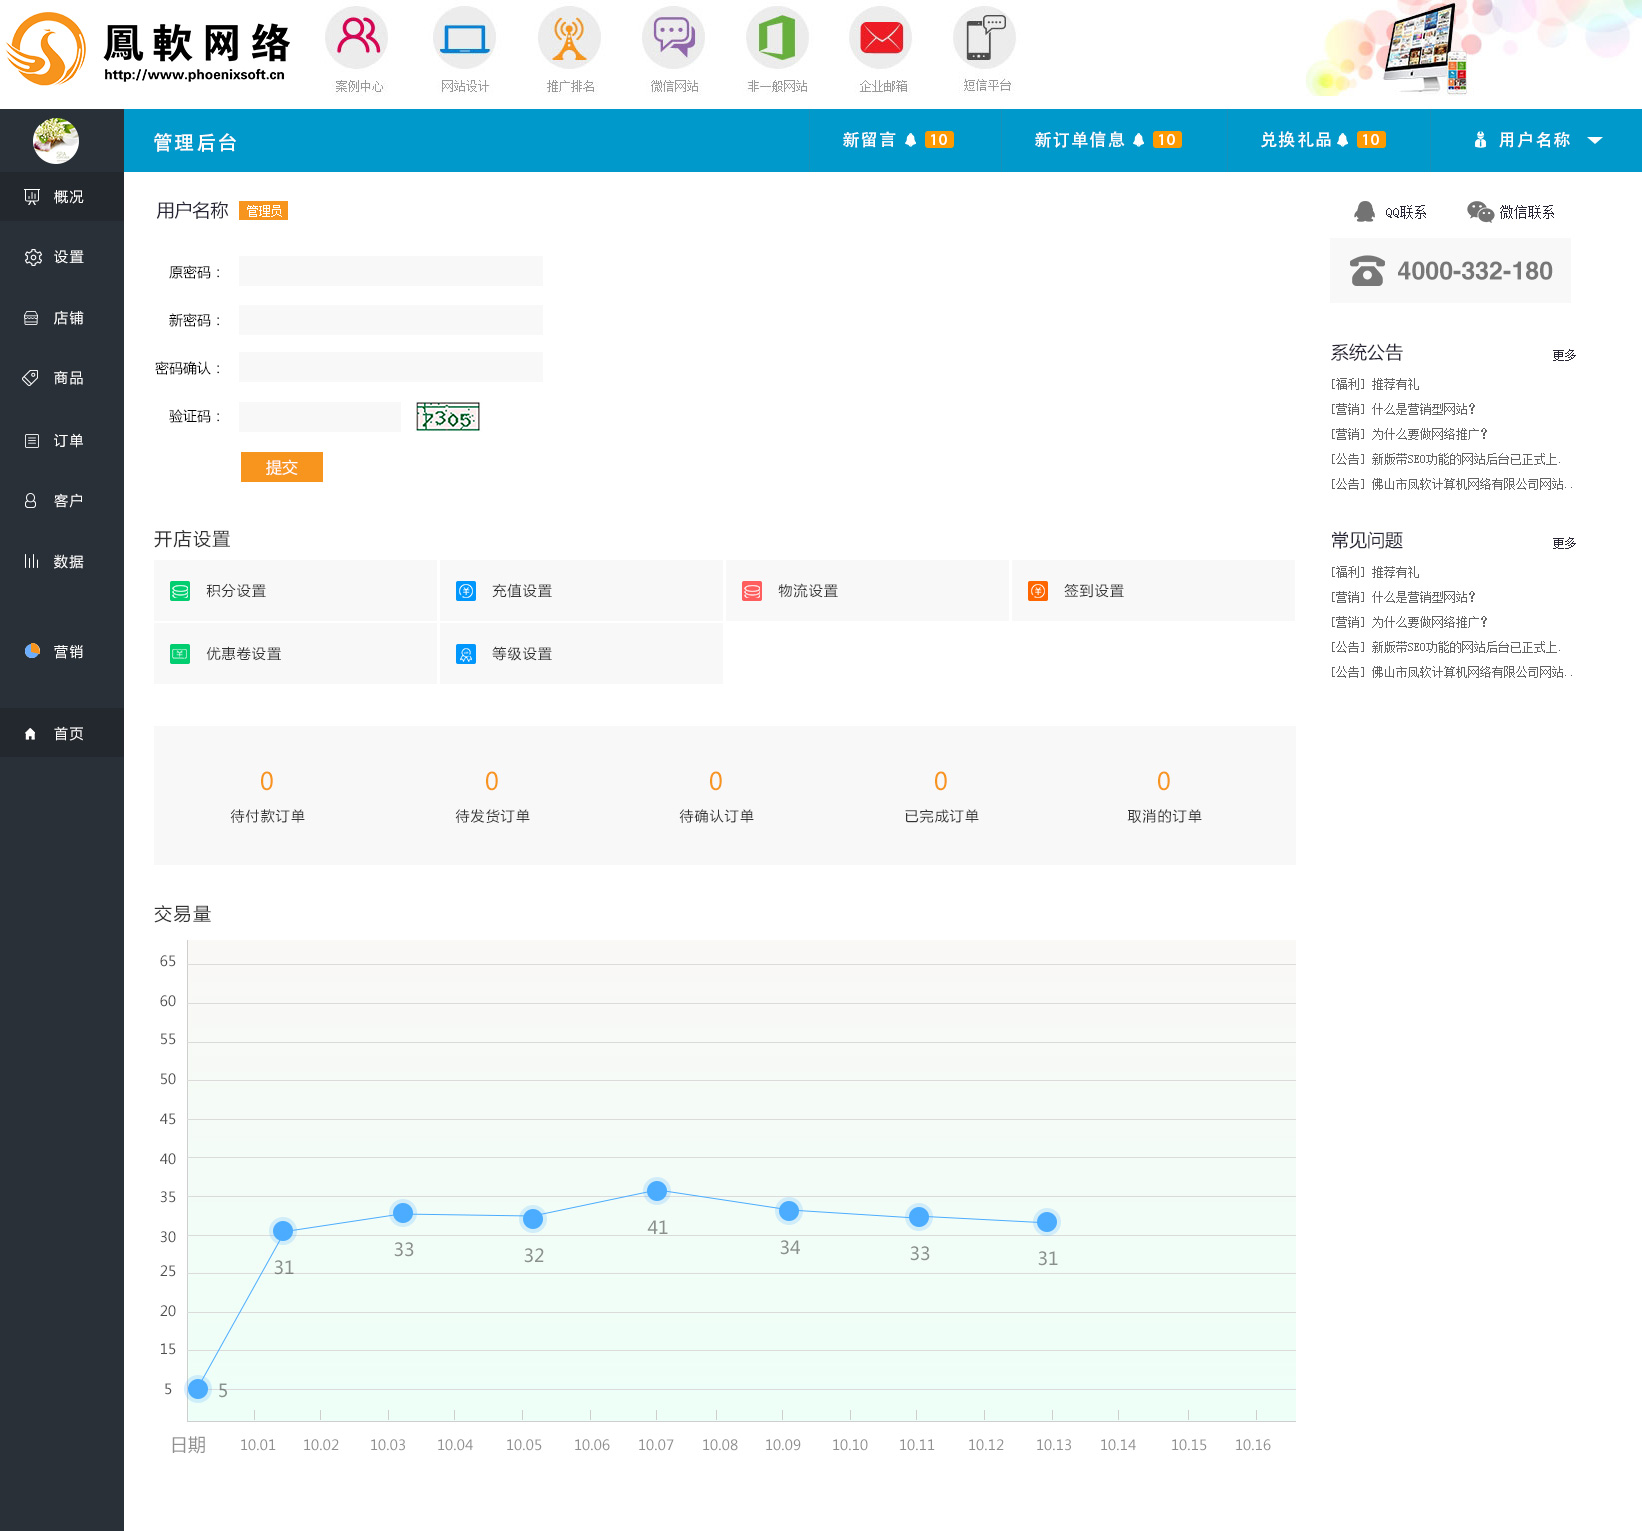Open 营销 marketing sidebar item
This screenshot has width=1642, height=1531.
coord(61,652)
